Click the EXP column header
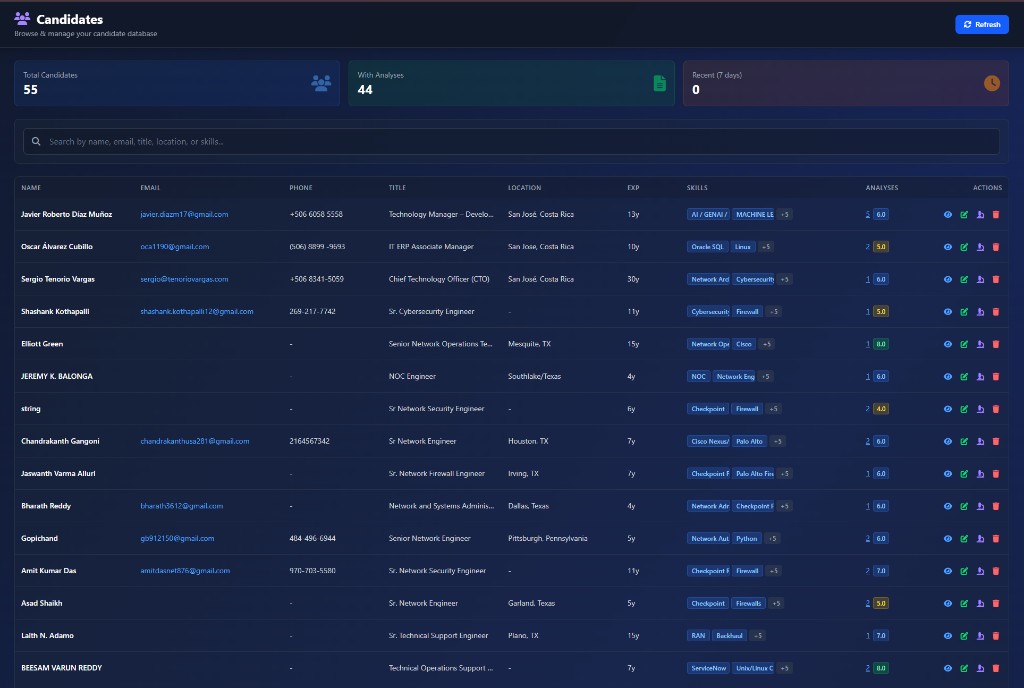Image resolution: width=1024 pixels, height=688 pixels. [633, 188]
